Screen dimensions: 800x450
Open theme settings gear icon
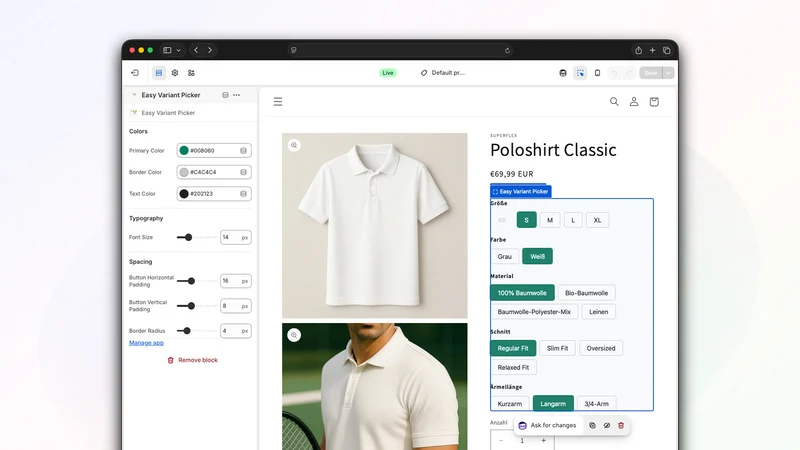click(x=175, y=73)
